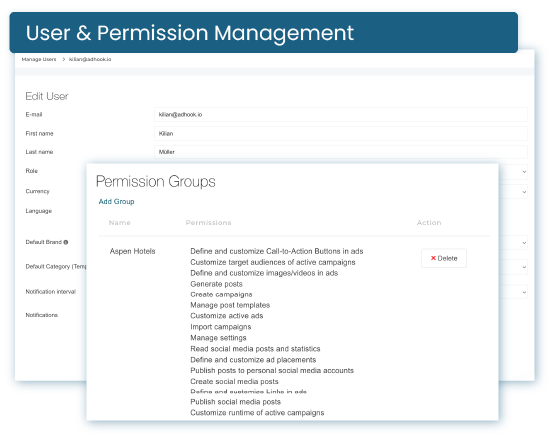Open the Default Brand dropdown
This screenshot has height=440, width=550.
click(x=524, y=243)
